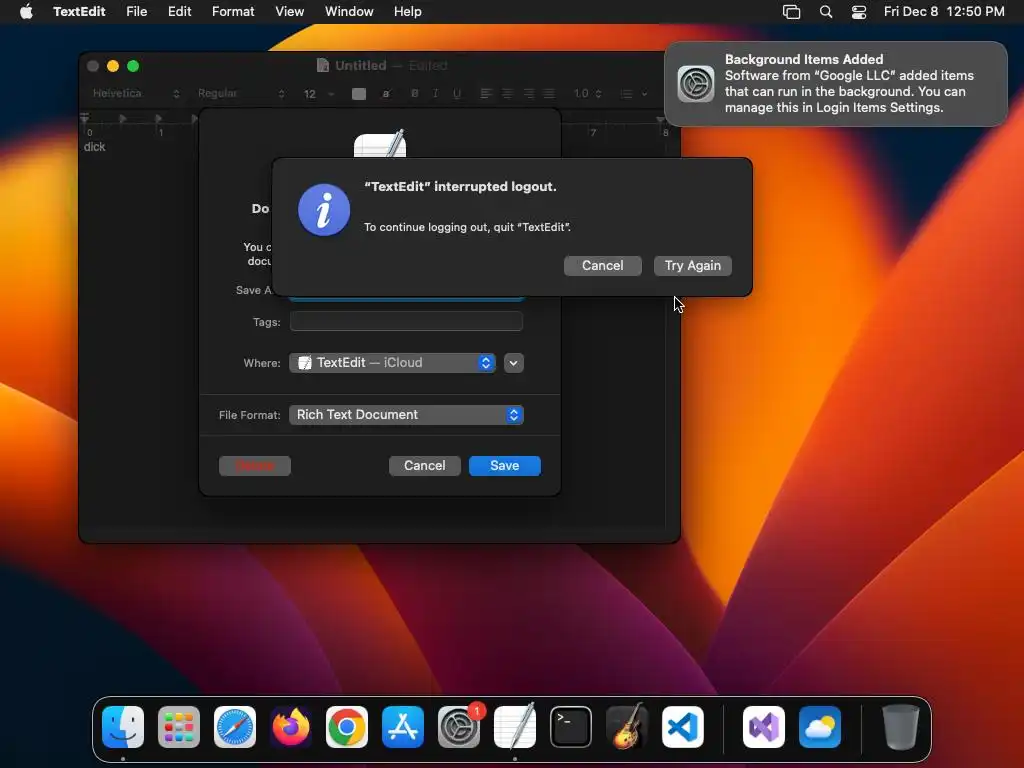This screenshot has height=768, width=1024.
Task: Click the text highlight color button
Action: click(386, 94)
